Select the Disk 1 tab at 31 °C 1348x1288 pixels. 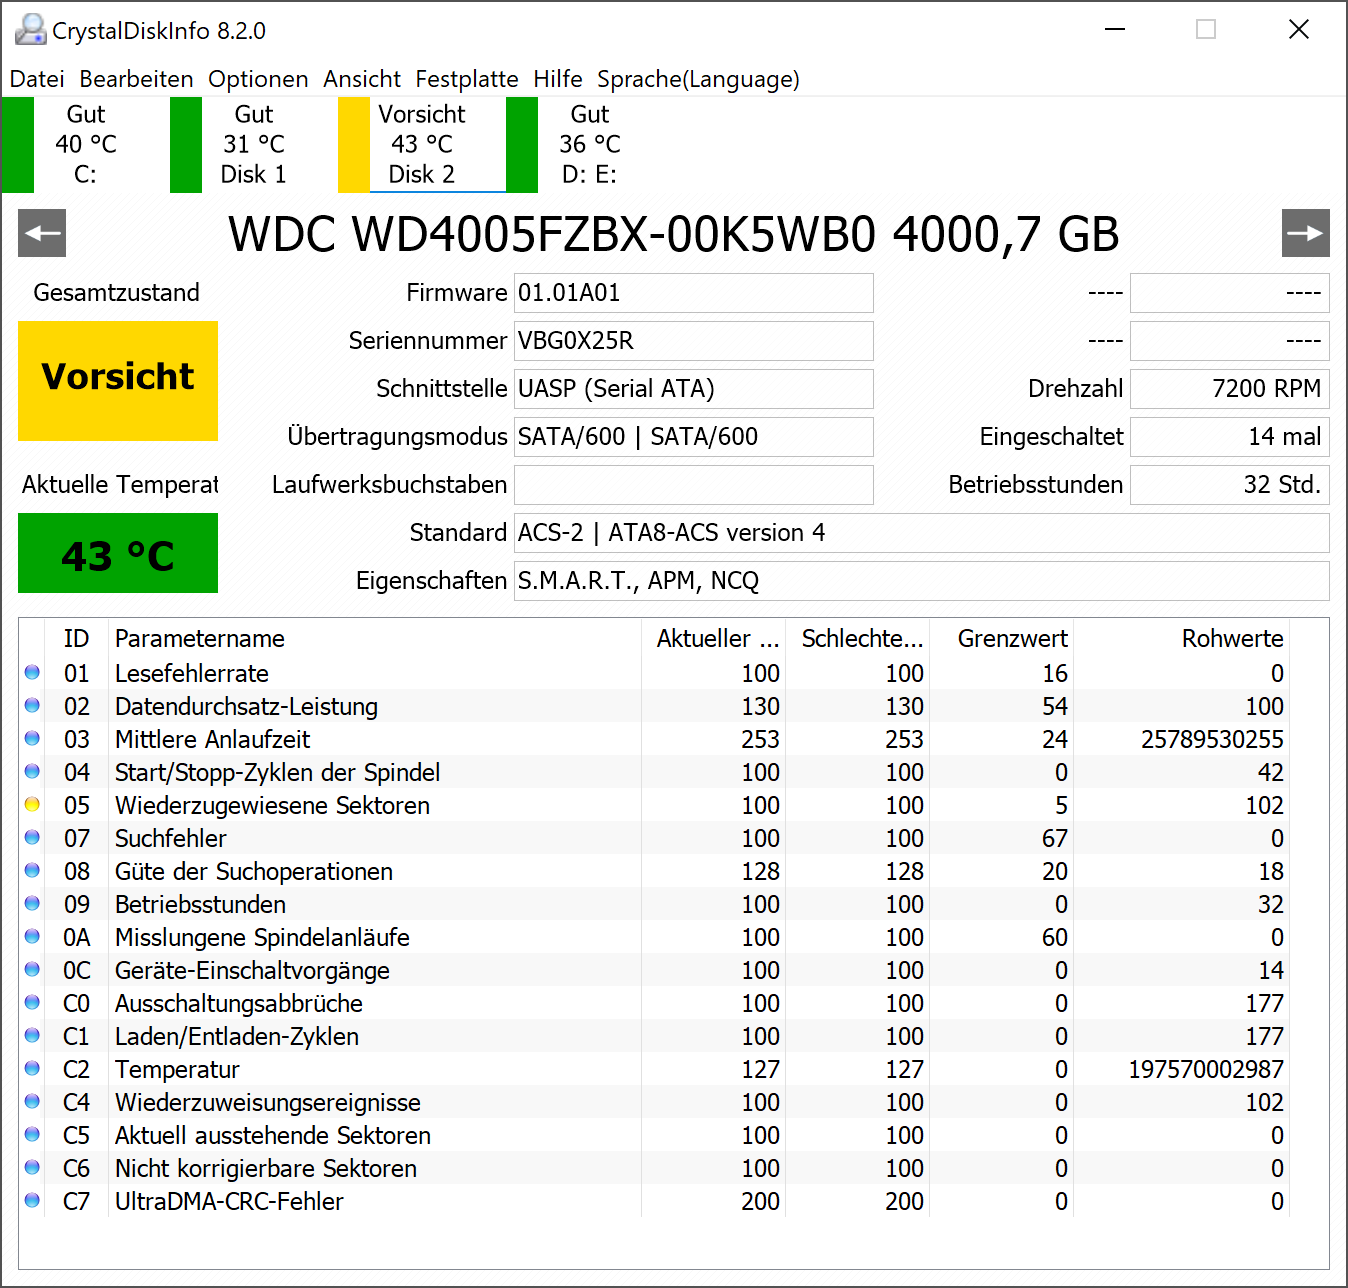click(x=253, y=144)
